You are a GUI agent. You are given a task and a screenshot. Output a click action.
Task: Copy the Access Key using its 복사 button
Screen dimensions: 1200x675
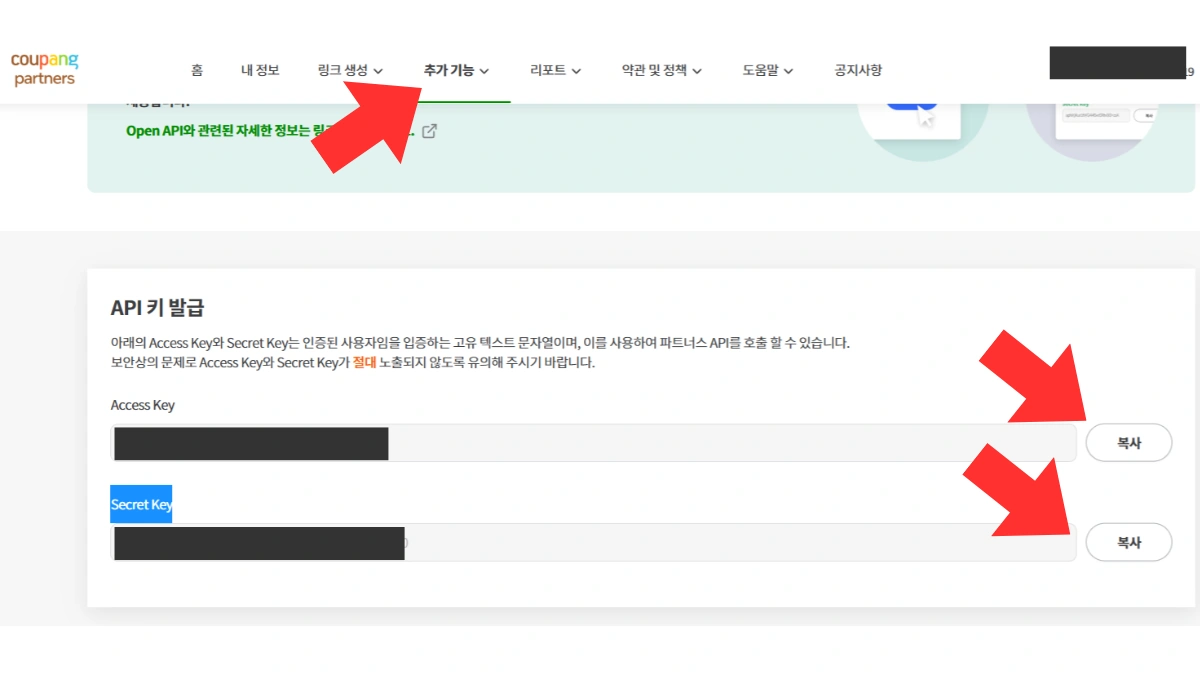(x=1129, y=442)
